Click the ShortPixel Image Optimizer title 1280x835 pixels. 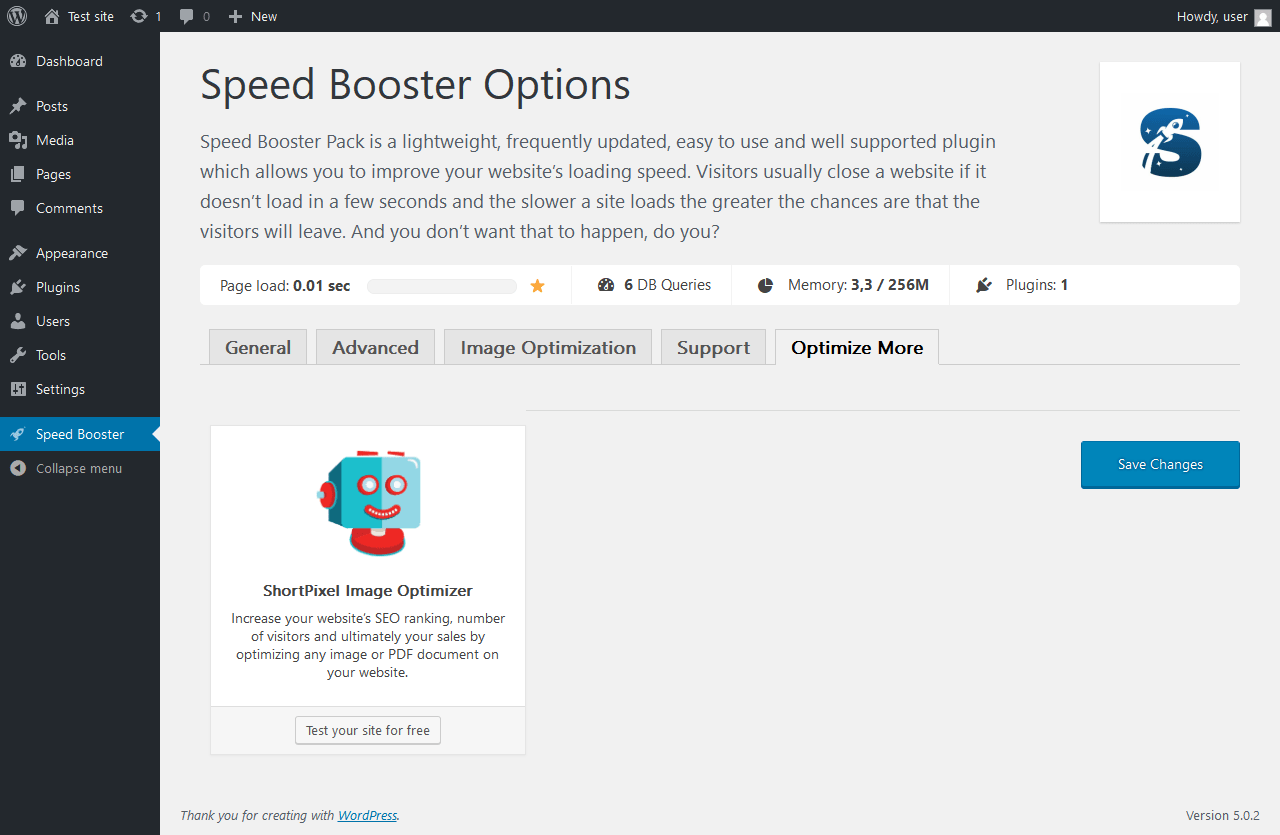(x=368, y=590)
